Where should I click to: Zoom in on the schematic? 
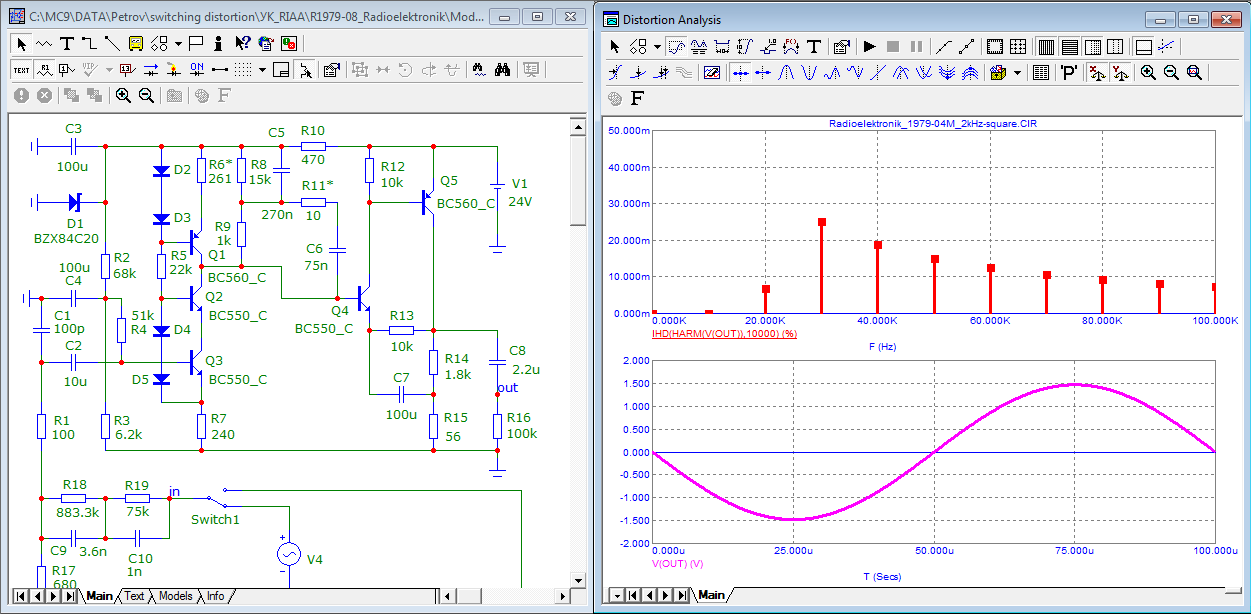[x=123, y=95]
